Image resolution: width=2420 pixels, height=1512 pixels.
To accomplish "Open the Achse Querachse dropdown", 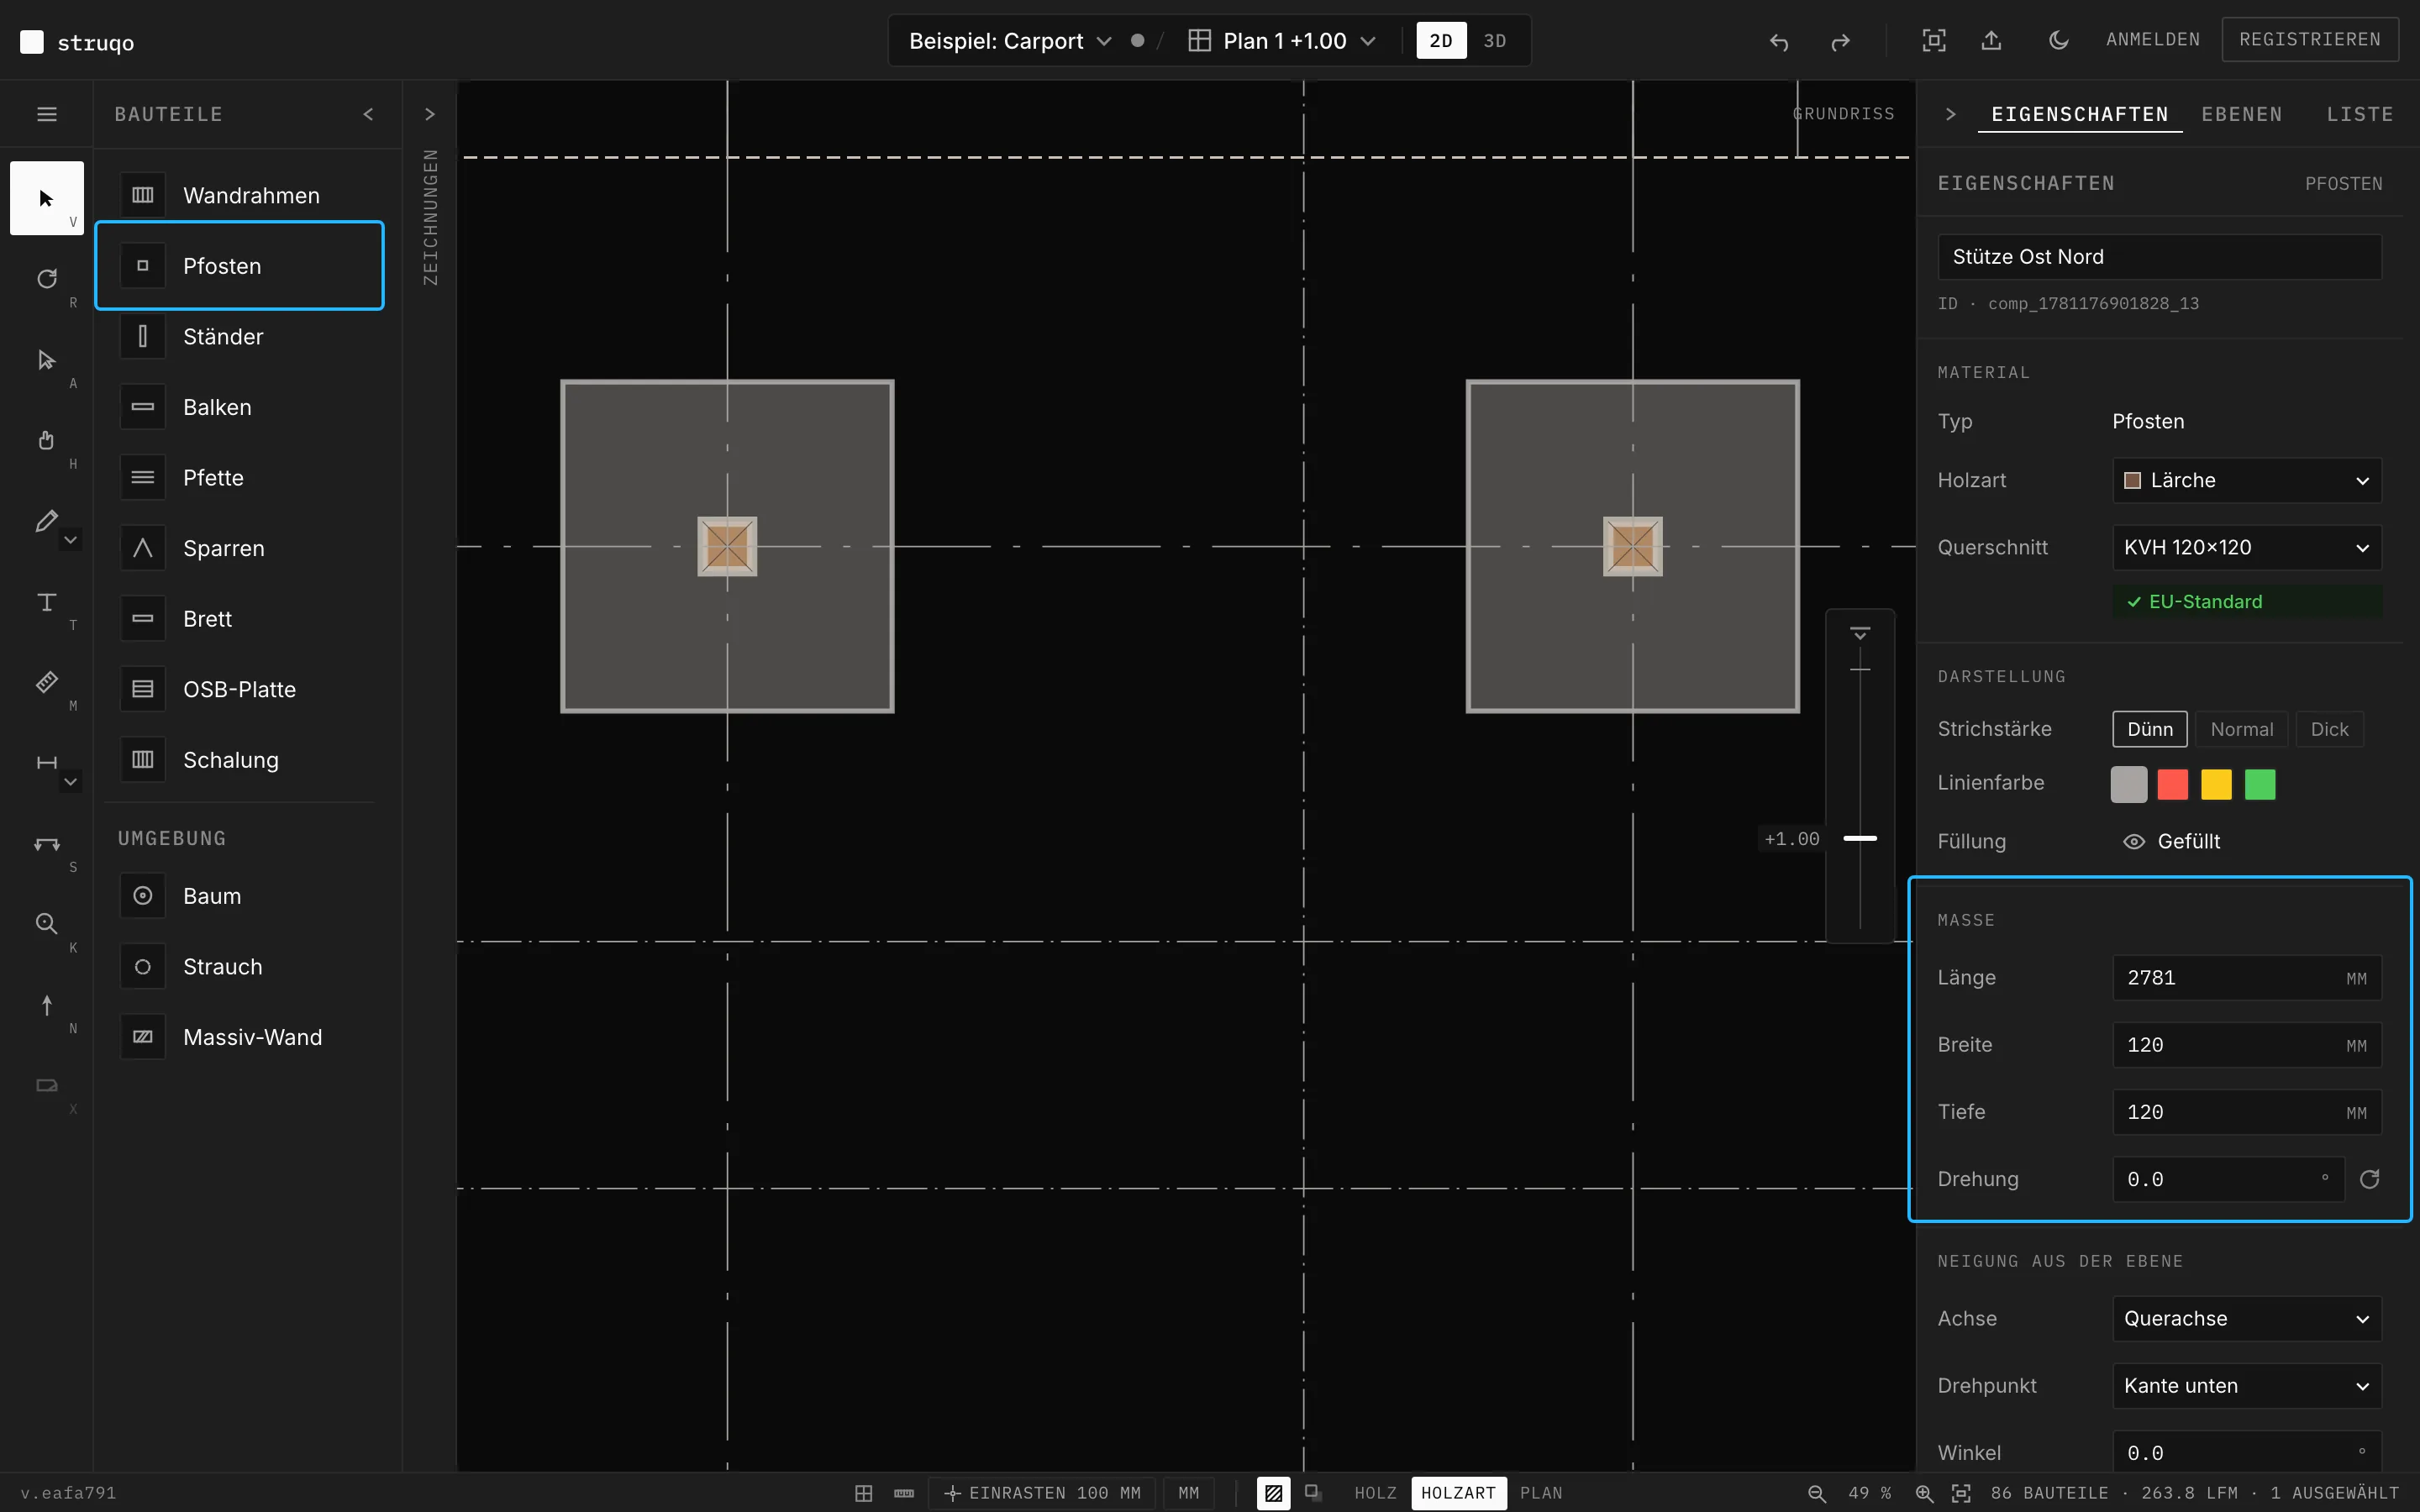I will tap(2246, 1318).
